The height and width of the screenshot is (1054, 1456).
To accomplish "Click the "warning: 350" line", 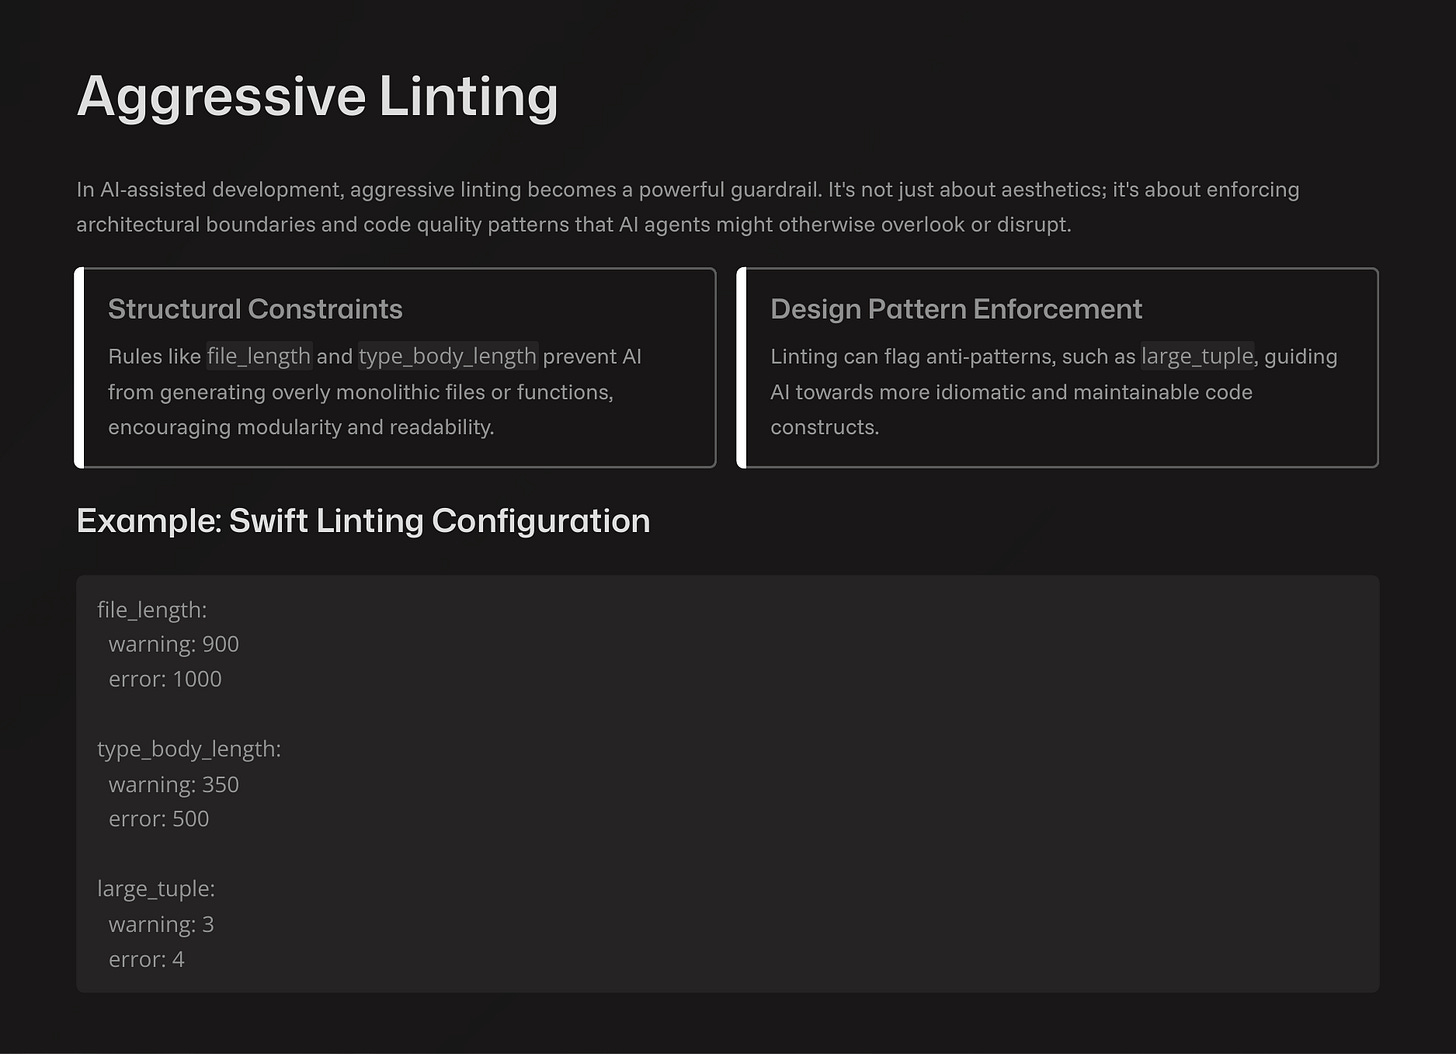I will click(x=174, y=785).
